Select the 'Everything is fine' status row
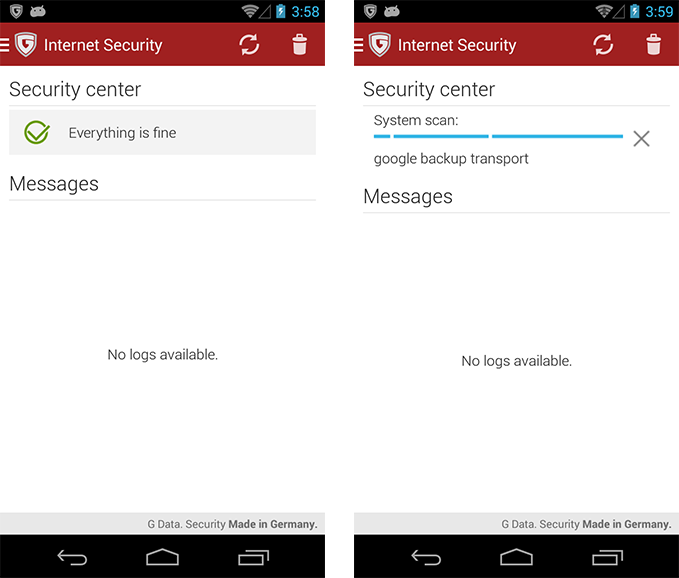 162,132
